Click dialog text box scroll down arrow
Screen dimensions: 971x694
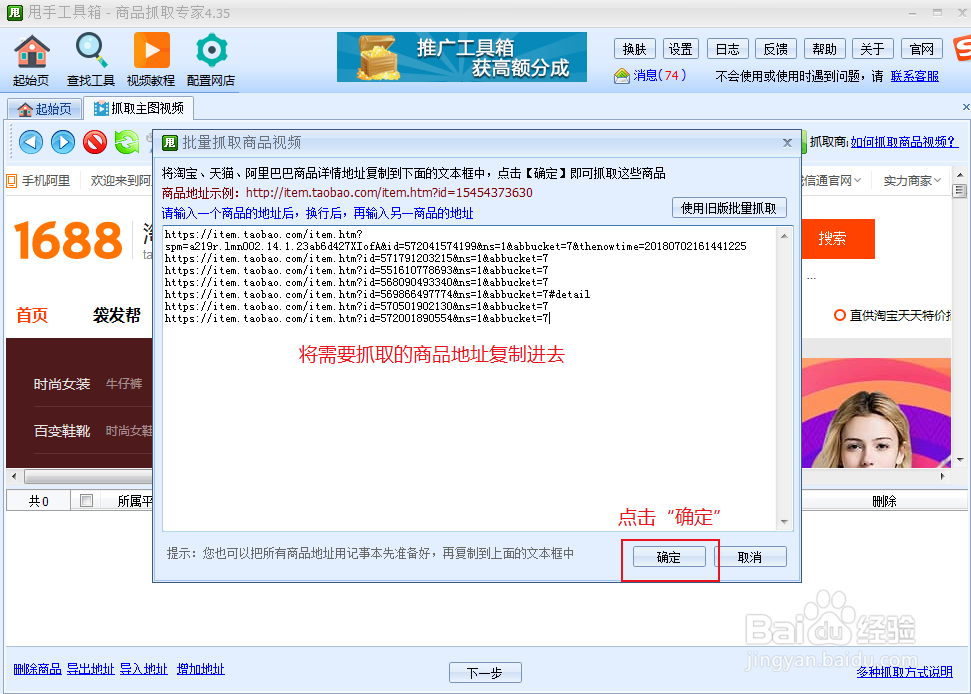coord(784,522)
